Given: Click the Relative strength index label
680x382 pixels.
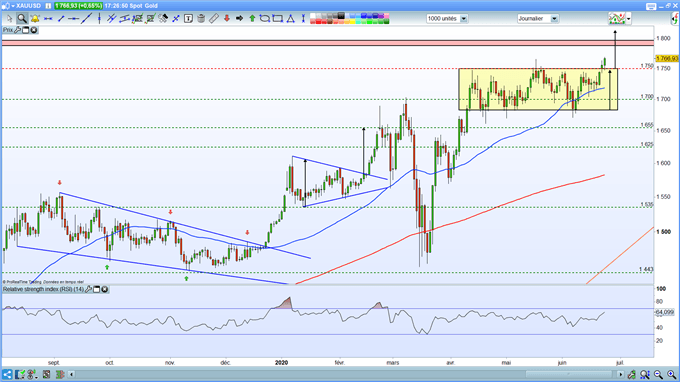Looking at the screenshot, I should pos(43,289).
